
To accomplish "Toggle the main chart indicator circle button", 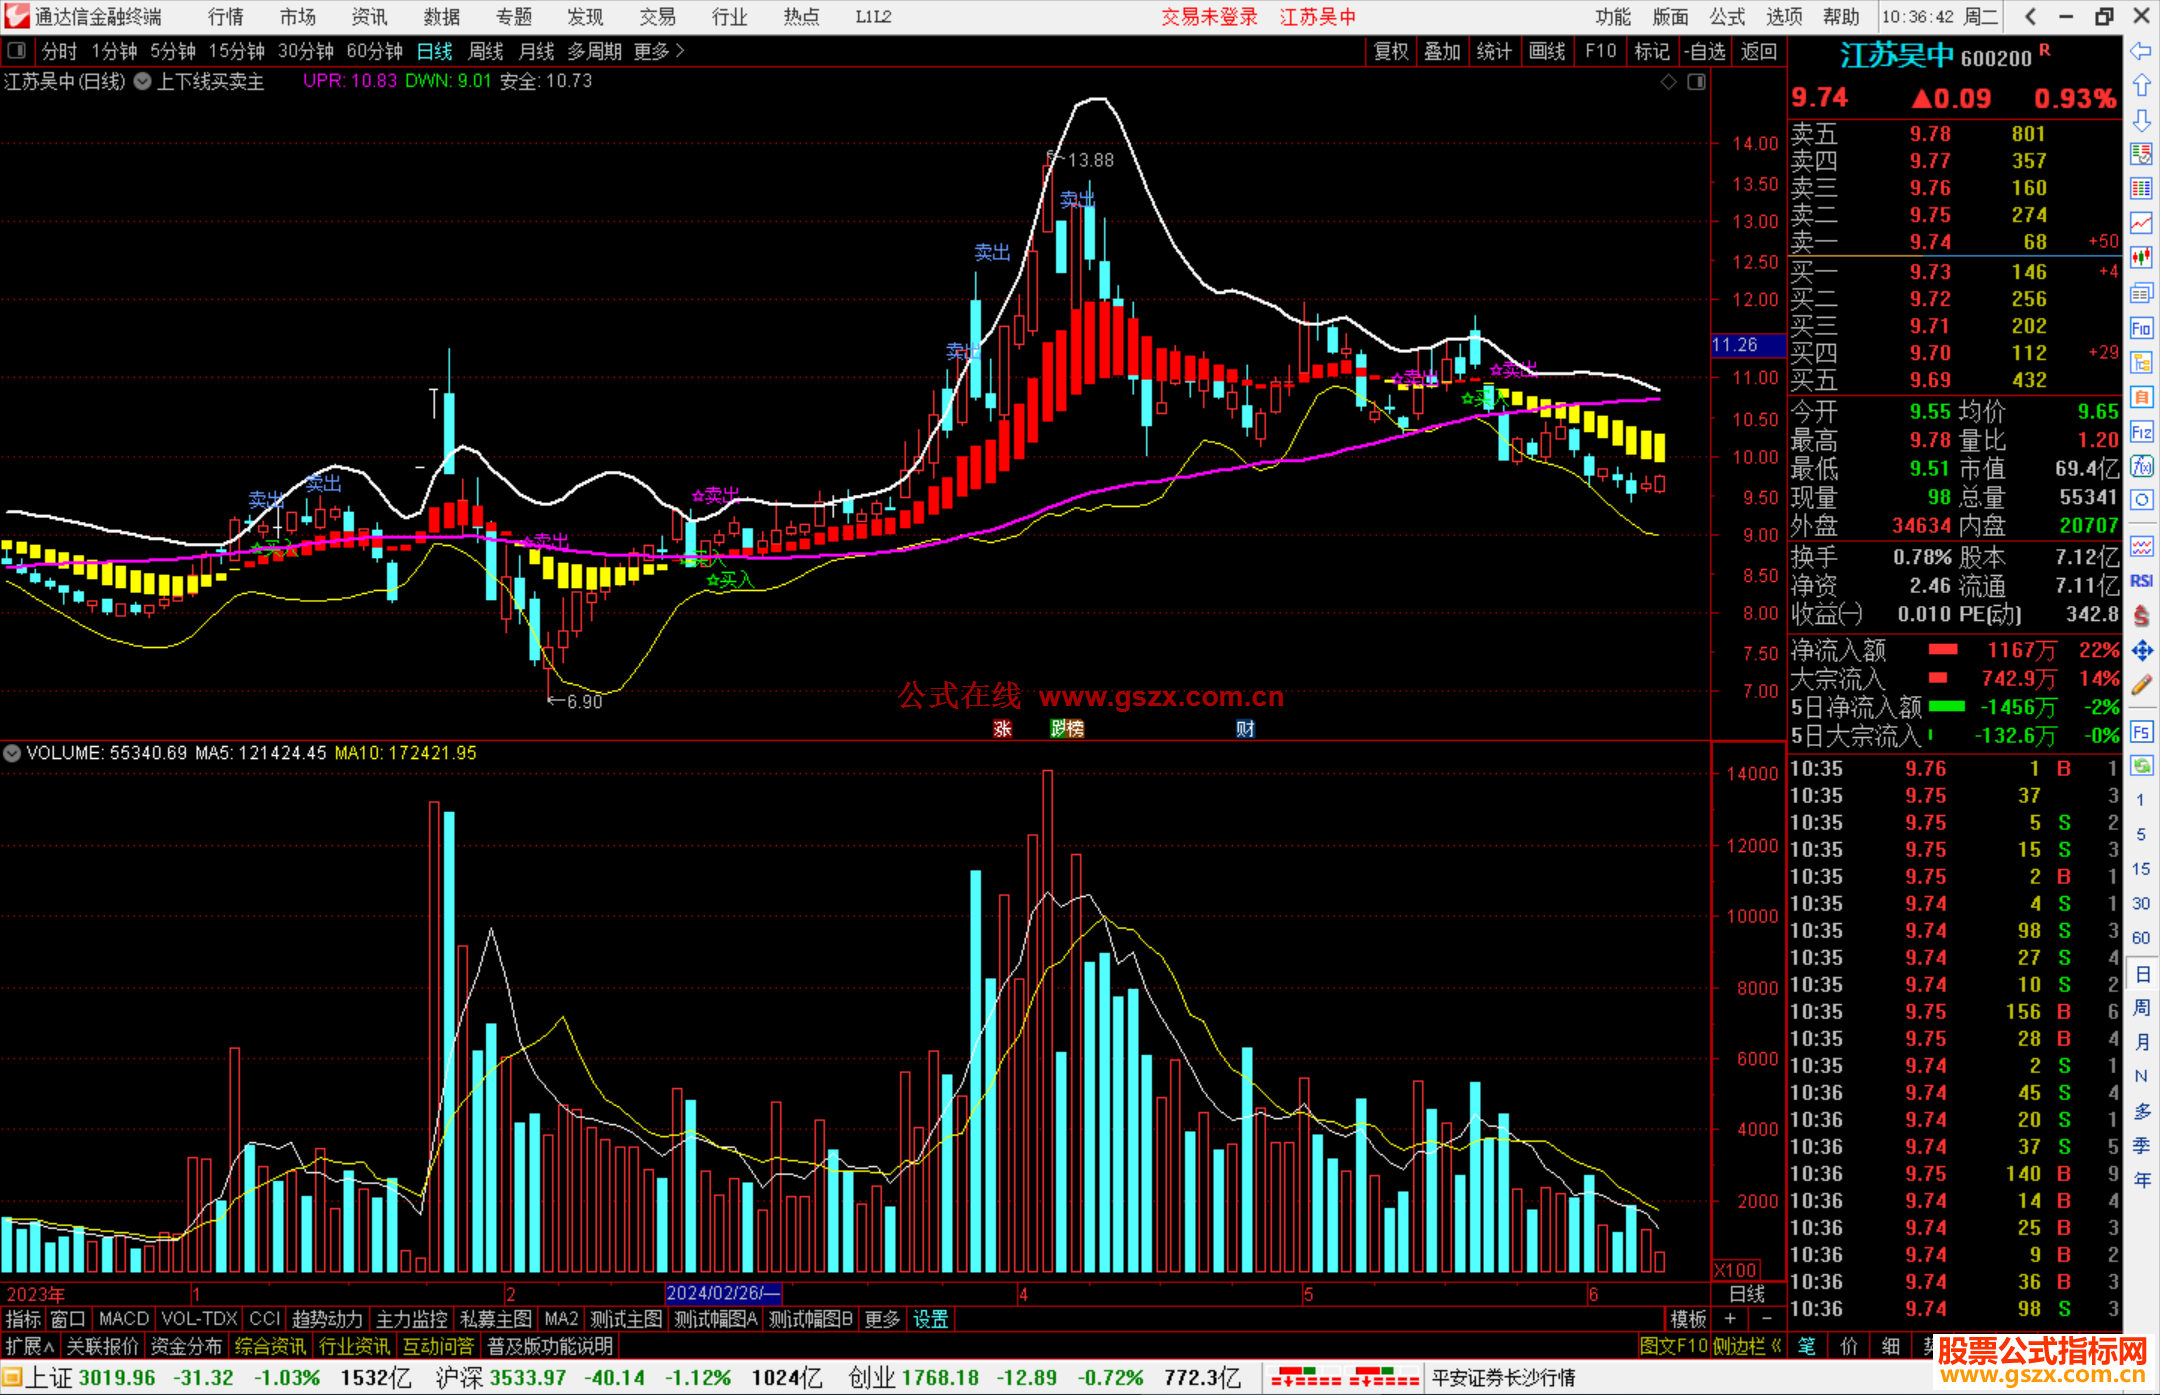I will click(143, 81).
